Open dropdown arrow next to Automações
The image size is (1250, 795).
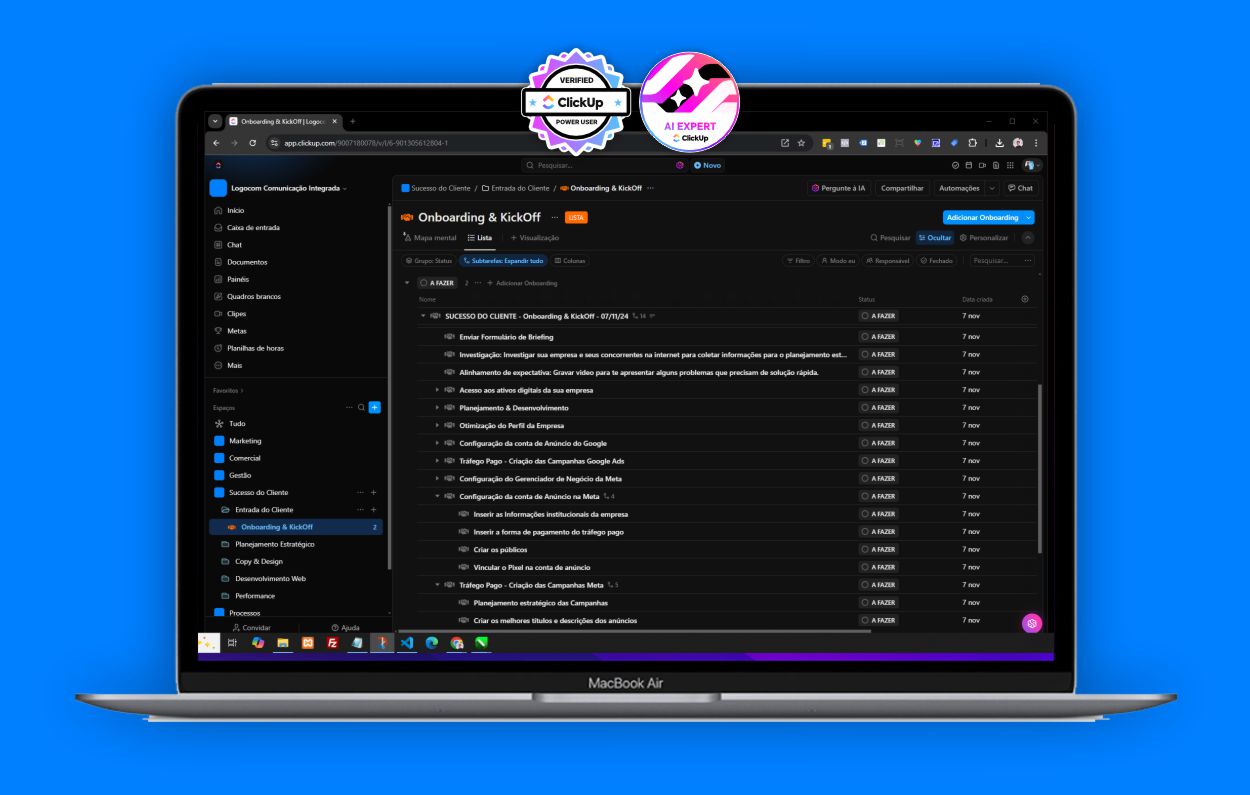tap(992, 188)
